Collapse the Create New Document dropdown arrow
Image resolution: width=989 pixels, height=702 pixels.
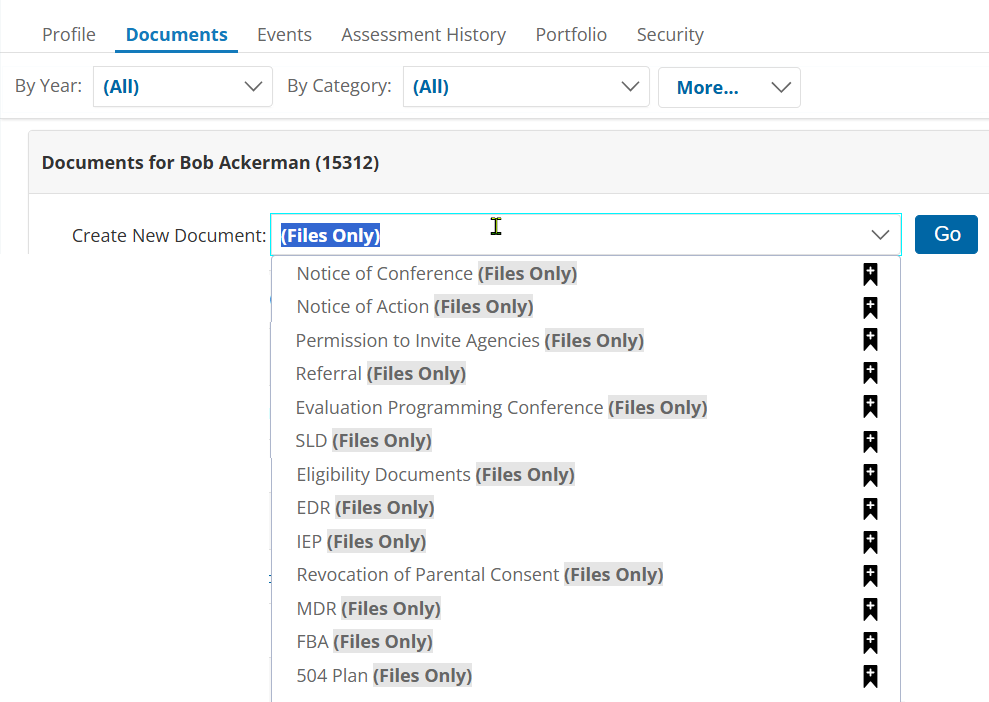[x=880, y=235]
